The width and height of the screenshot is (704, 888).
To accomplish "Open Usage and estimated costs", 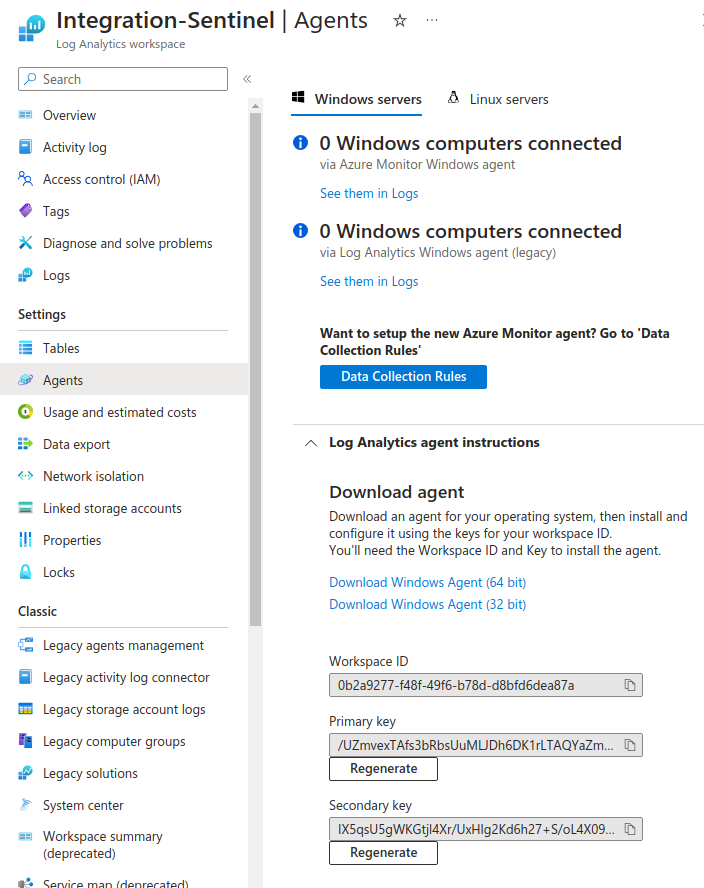I will [x=119, y=412].
